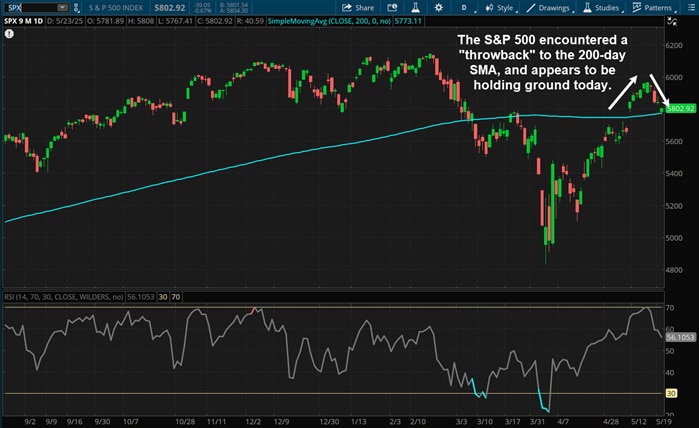Viewport: 699px width, 428px height.
Task: Click the RSI oversold 30 label in header
Action: [x=163, y=297]
